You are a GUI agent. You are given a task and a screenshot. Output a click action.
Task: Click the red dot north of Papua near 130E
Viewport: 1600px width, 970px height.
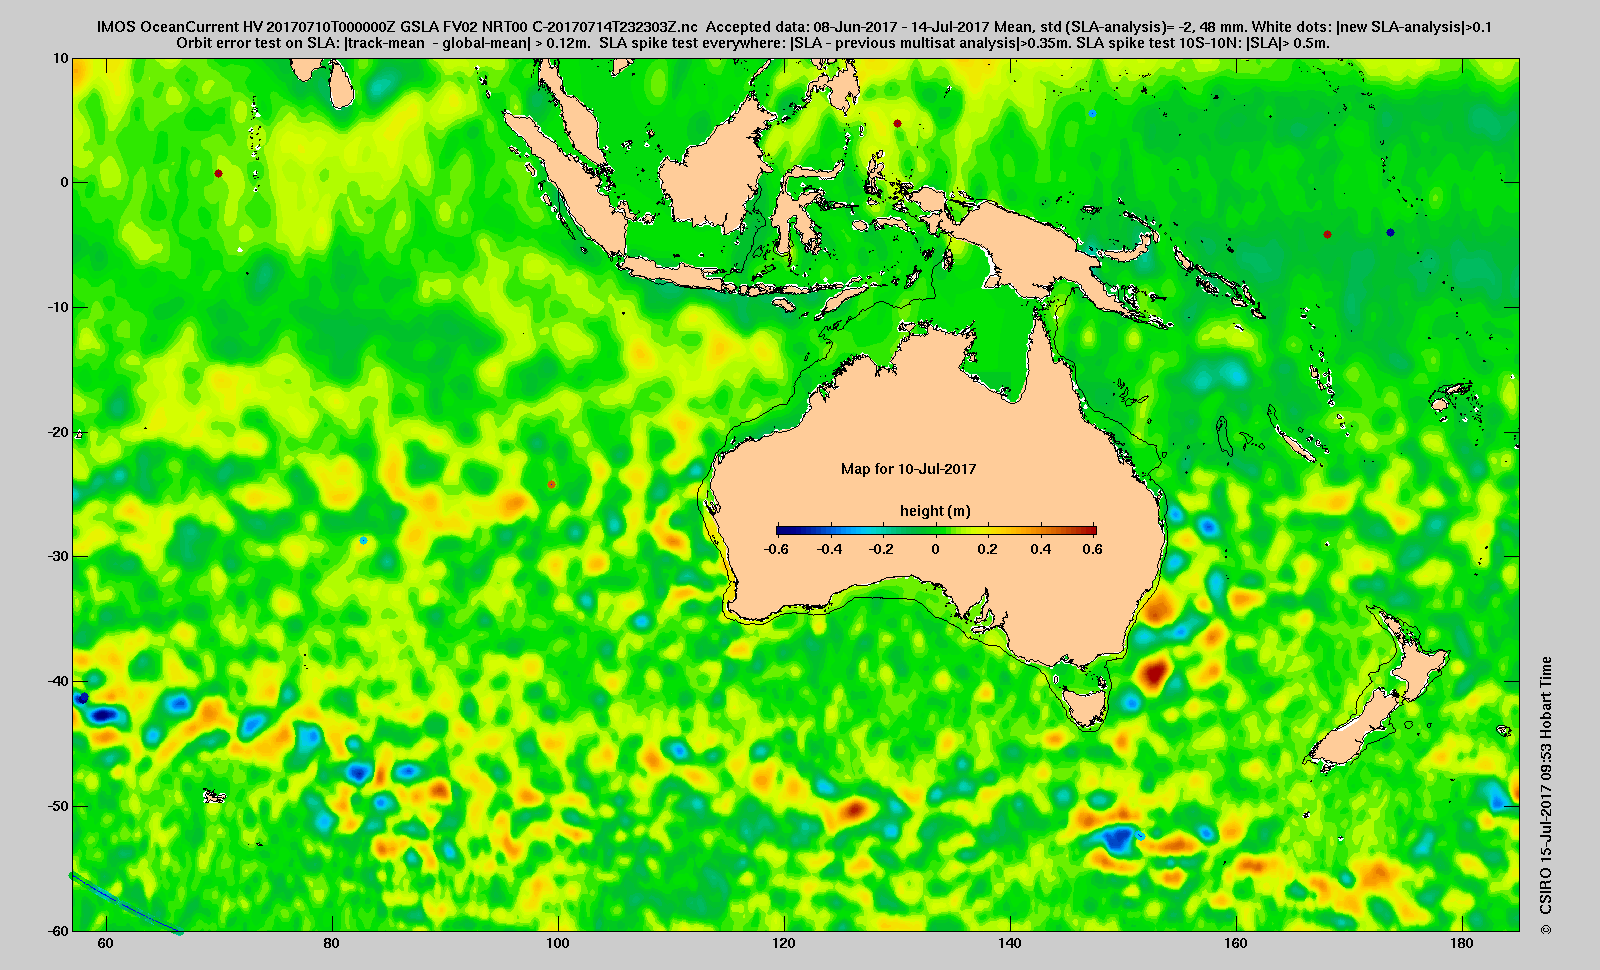point(897,123)
